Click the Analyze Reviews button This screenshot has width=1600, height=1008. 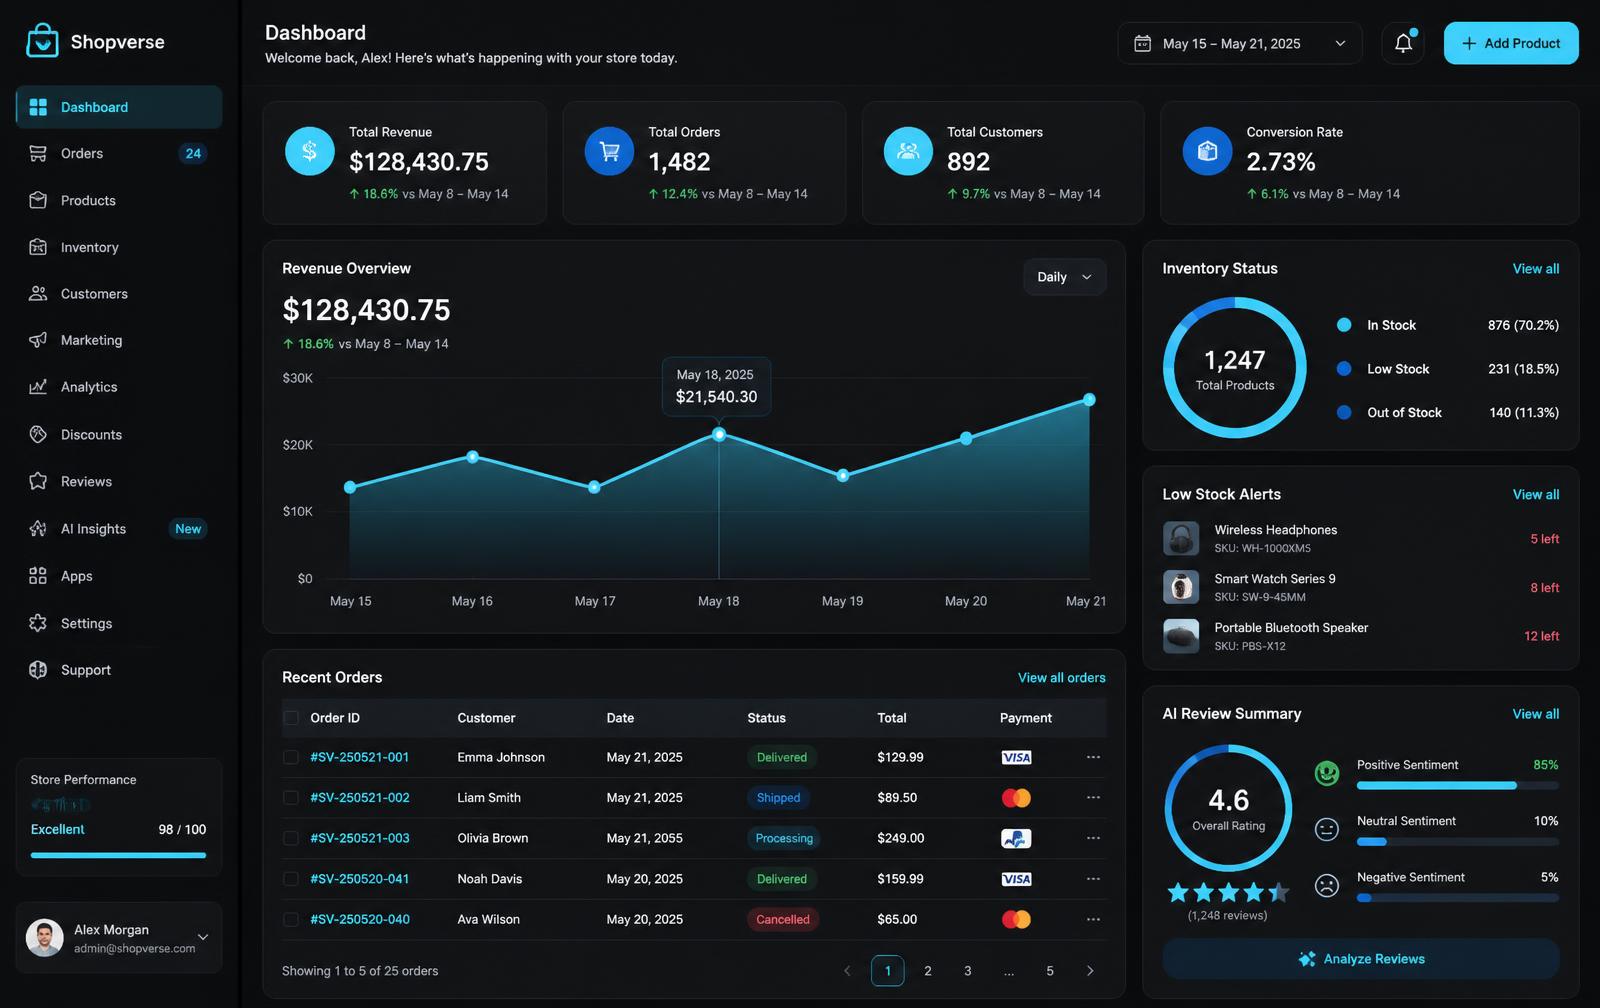click(x=1360, y=959)
